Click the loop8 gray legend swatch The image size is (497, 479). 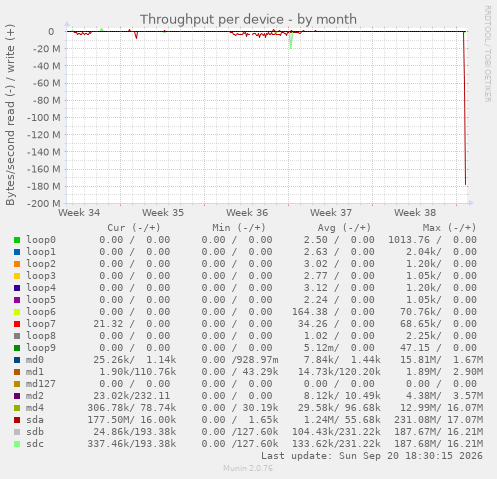(x=17, y=336)
